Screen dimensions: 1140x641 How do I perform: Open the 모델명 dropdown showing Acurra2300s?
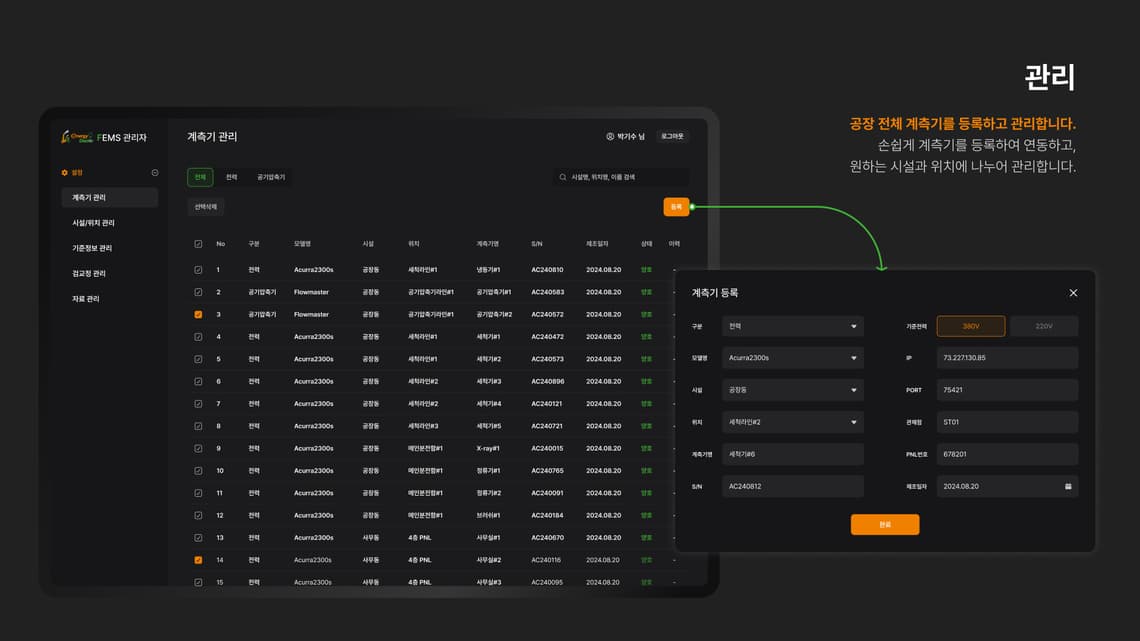tap(792, 358)
